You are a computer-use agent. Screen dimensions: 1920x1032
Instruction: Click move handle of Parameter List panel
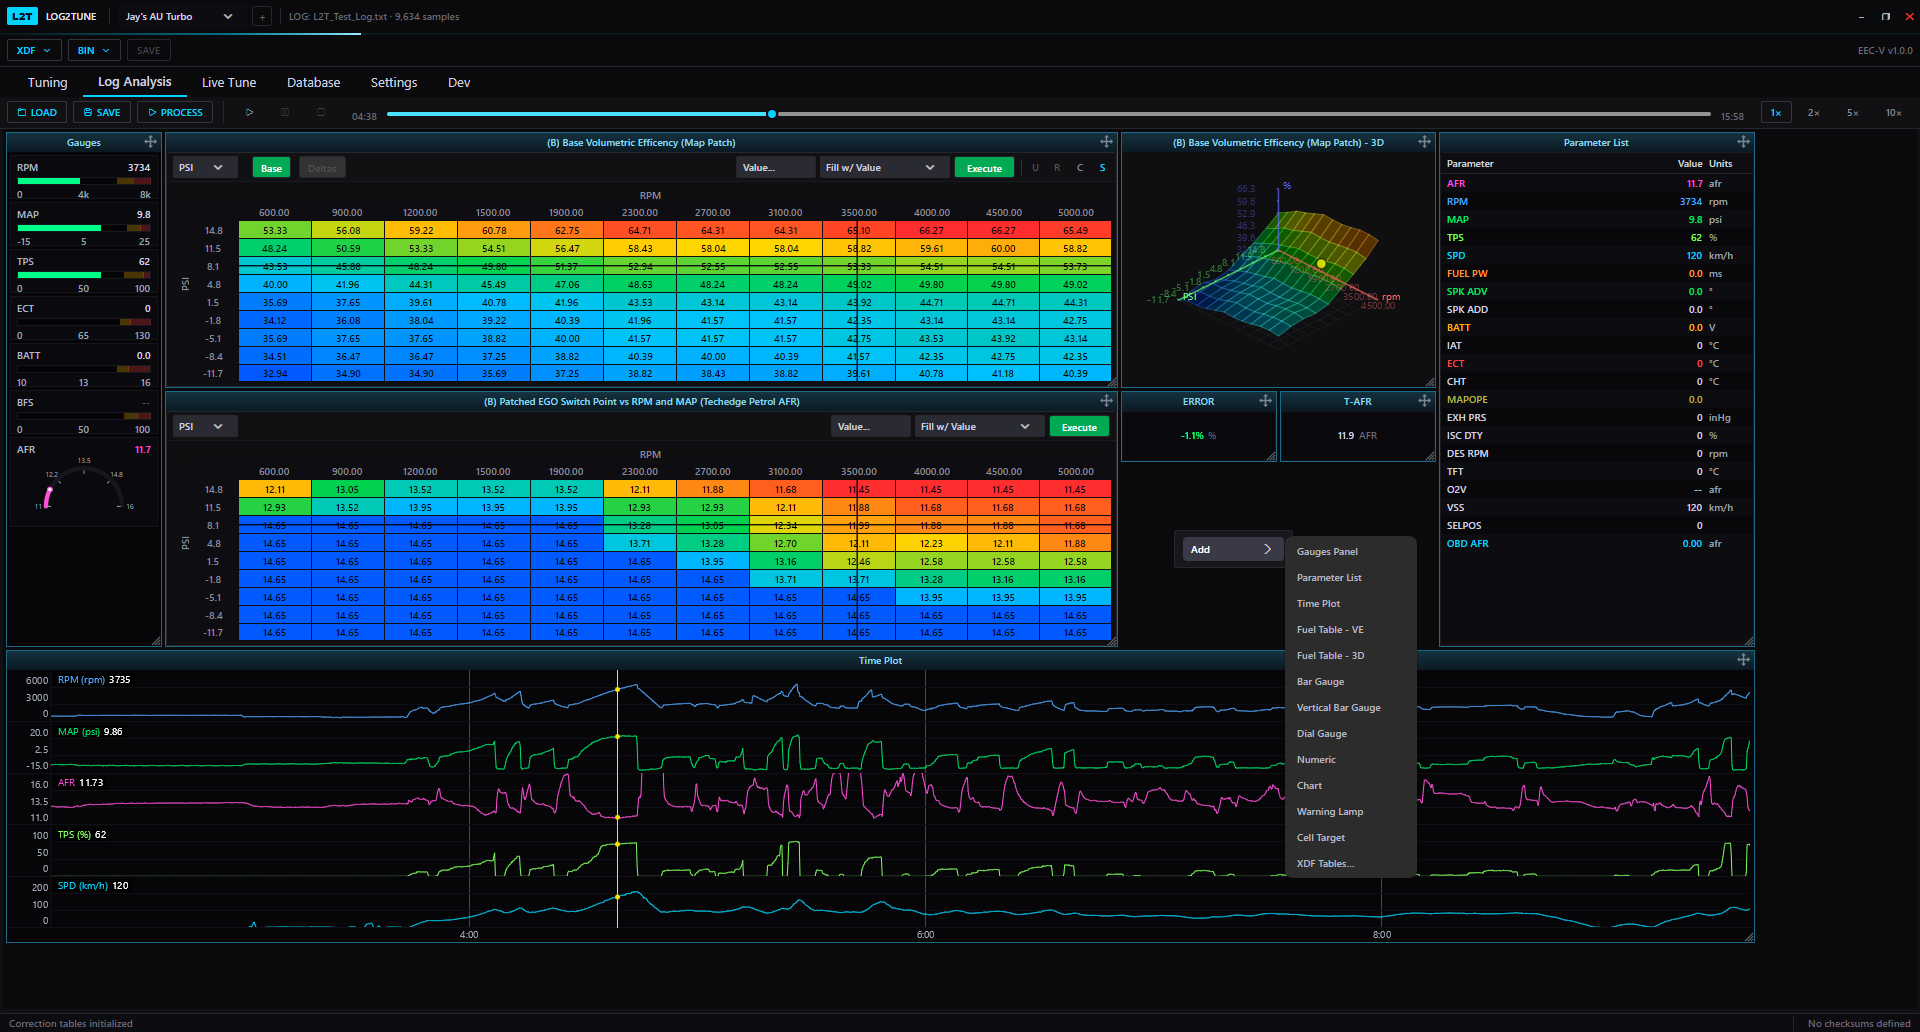click(1743, 142)
